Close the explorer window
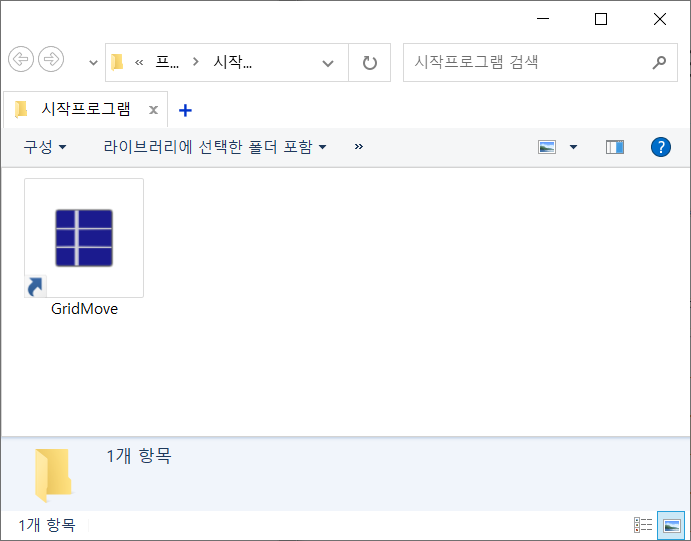691x541 pixels. click(660, 19)
